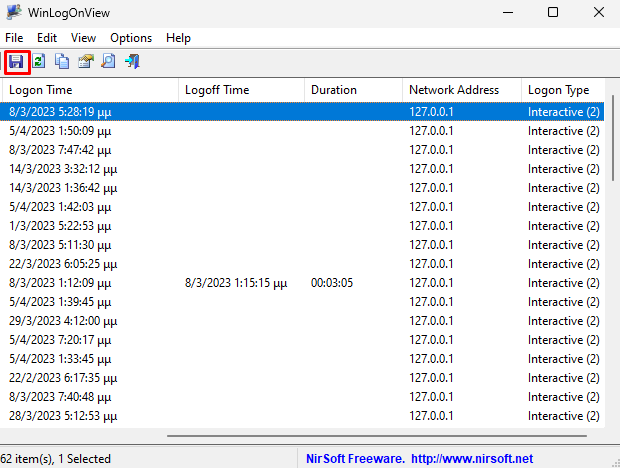Sort by the Network Address column header
This screenshot has width=620, height=468.
pyautogui.click(x=462, y=90)
